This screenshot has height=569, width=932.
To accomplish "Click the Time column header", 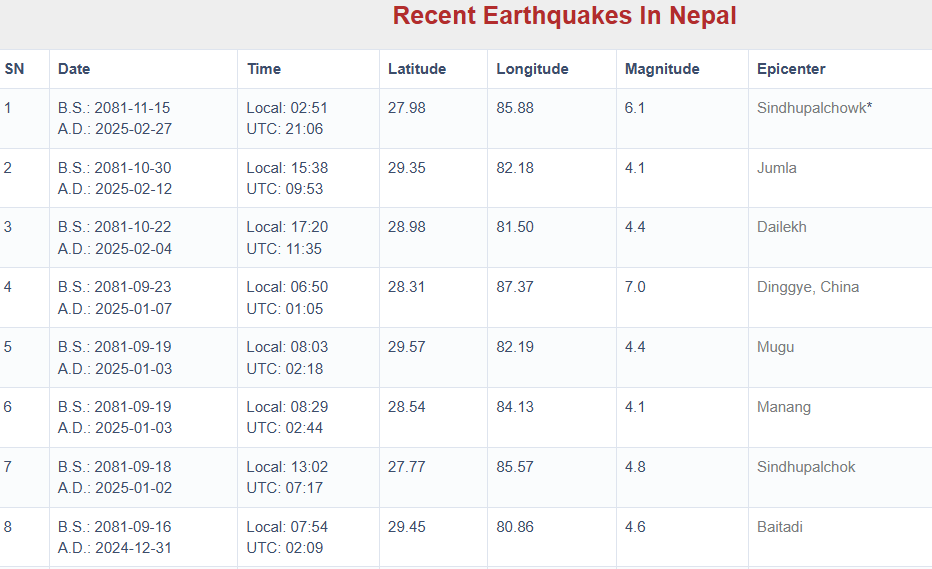I will click(x=264, y=69).
